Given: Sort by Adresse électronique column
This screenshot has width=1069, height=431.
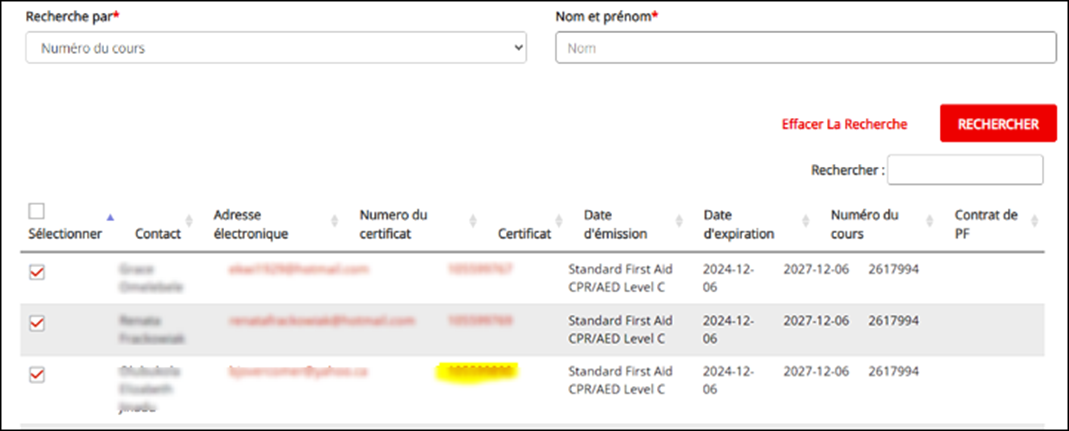Looking at the screenshot, I should click(x=334, y=221).
